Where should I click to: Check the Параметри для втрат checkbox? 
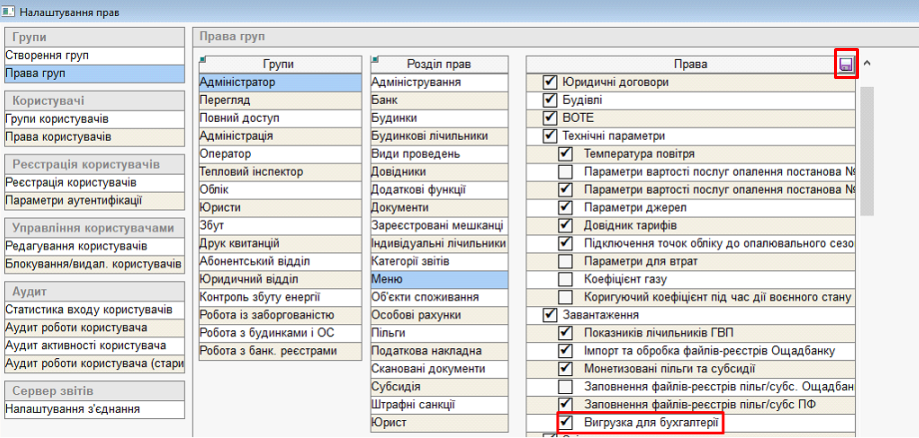(565, 261)
